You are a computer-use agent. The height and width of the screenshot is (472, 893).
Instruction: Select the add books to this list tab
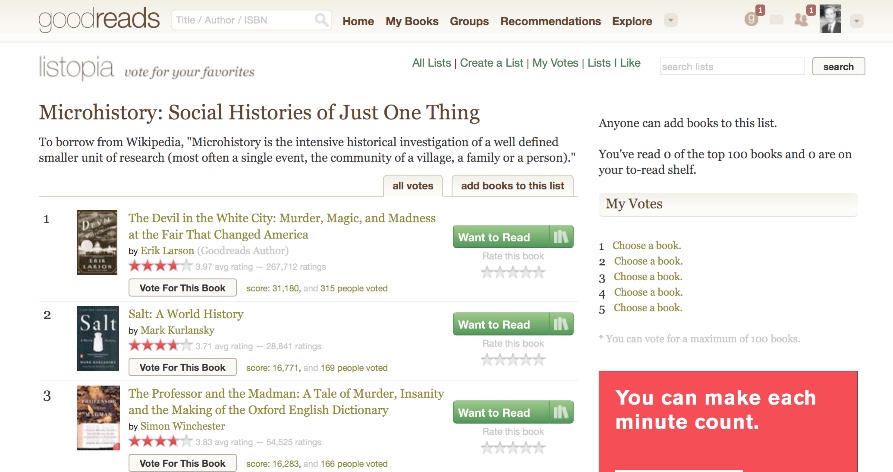[513, 186]
